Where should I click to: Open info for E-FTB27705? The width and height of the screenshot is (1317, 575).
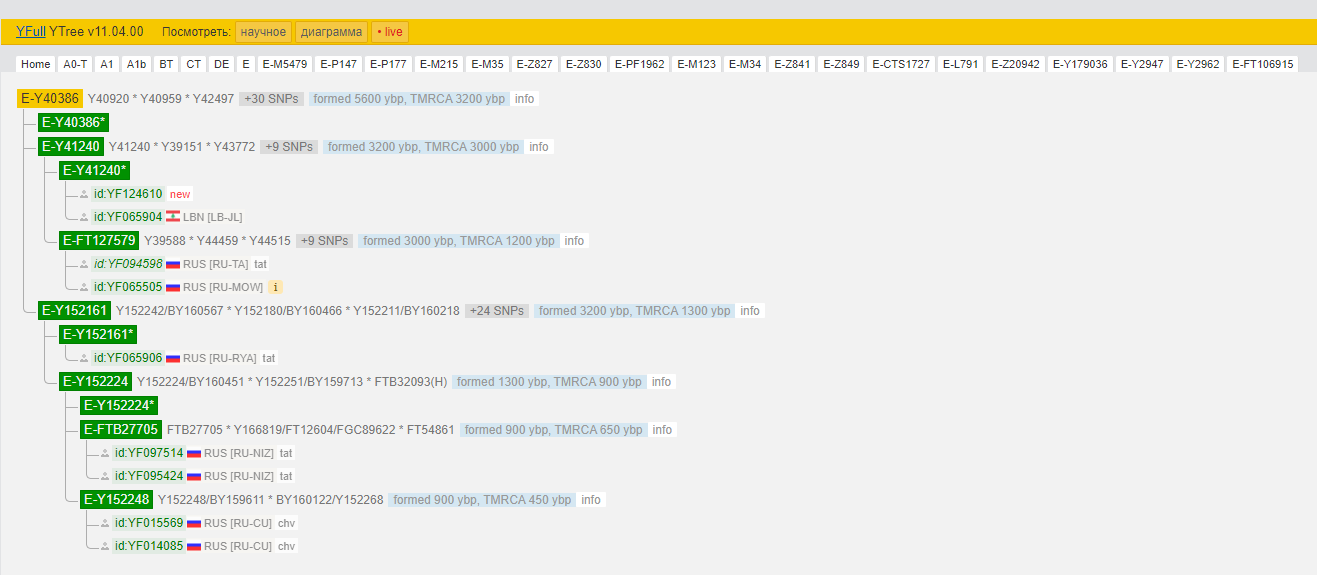[662, 430]
